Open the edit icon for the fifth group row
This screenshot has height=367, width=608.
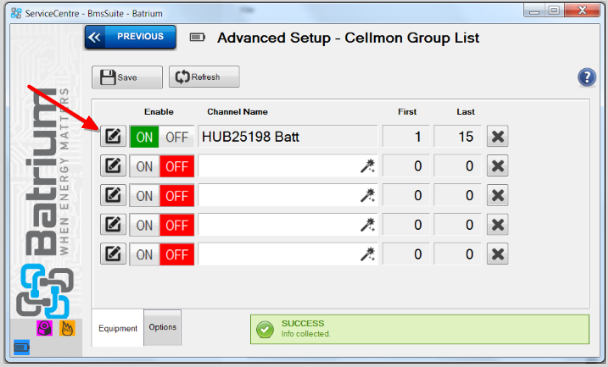pos(113,254)
